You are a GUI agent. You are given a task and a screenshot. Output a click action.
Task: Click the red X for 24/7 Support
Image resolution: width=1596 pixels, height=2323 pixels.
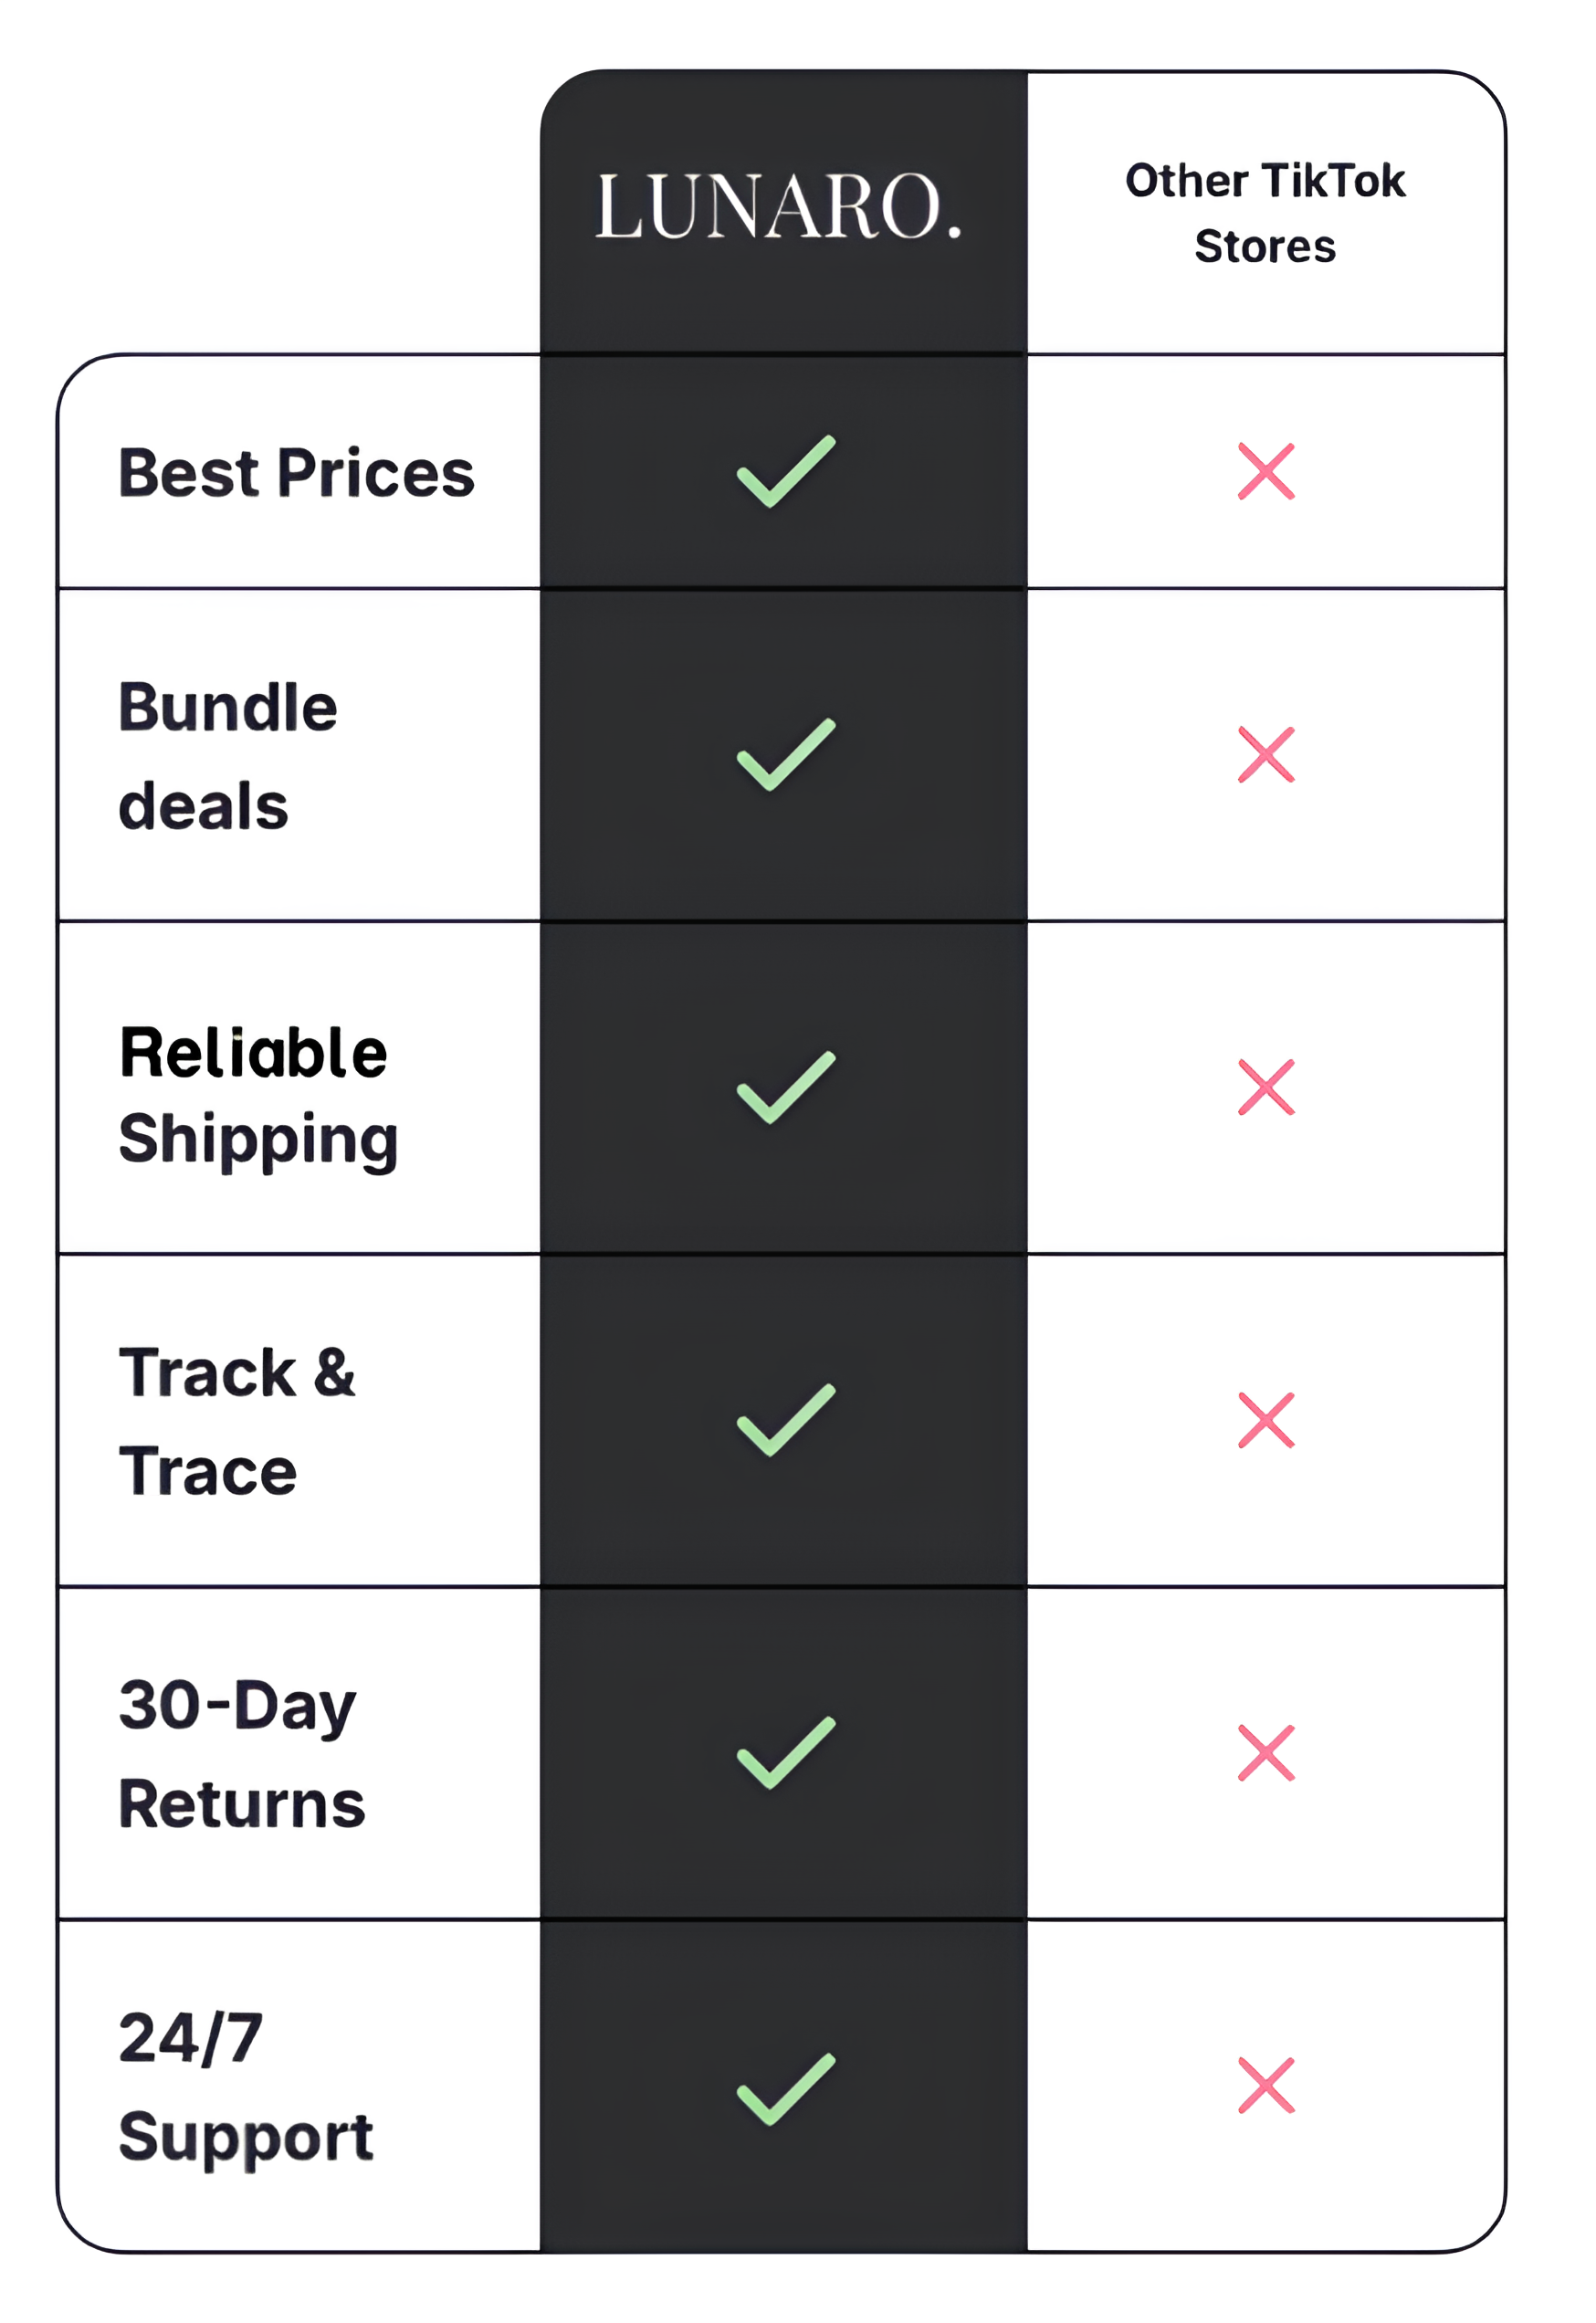1266,2086
